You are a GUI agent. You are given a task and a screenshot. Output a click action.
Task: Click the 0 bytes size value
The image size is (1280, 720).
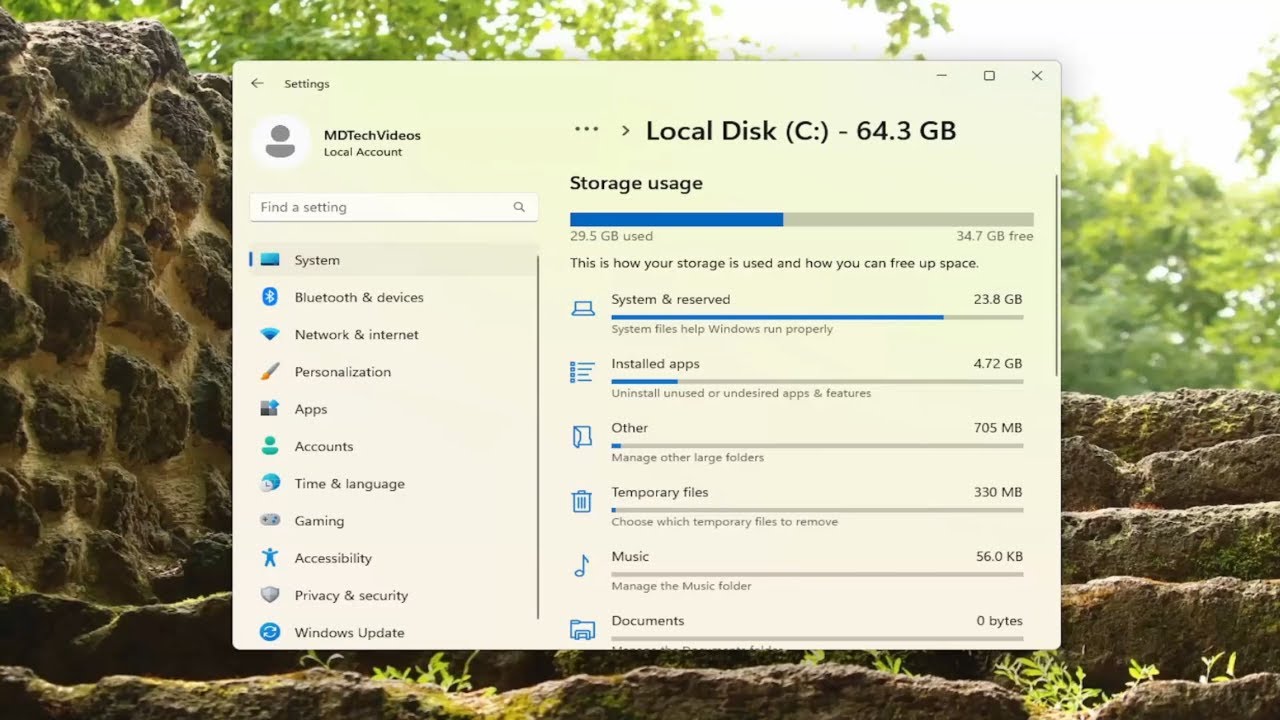tap(1000, 621)
